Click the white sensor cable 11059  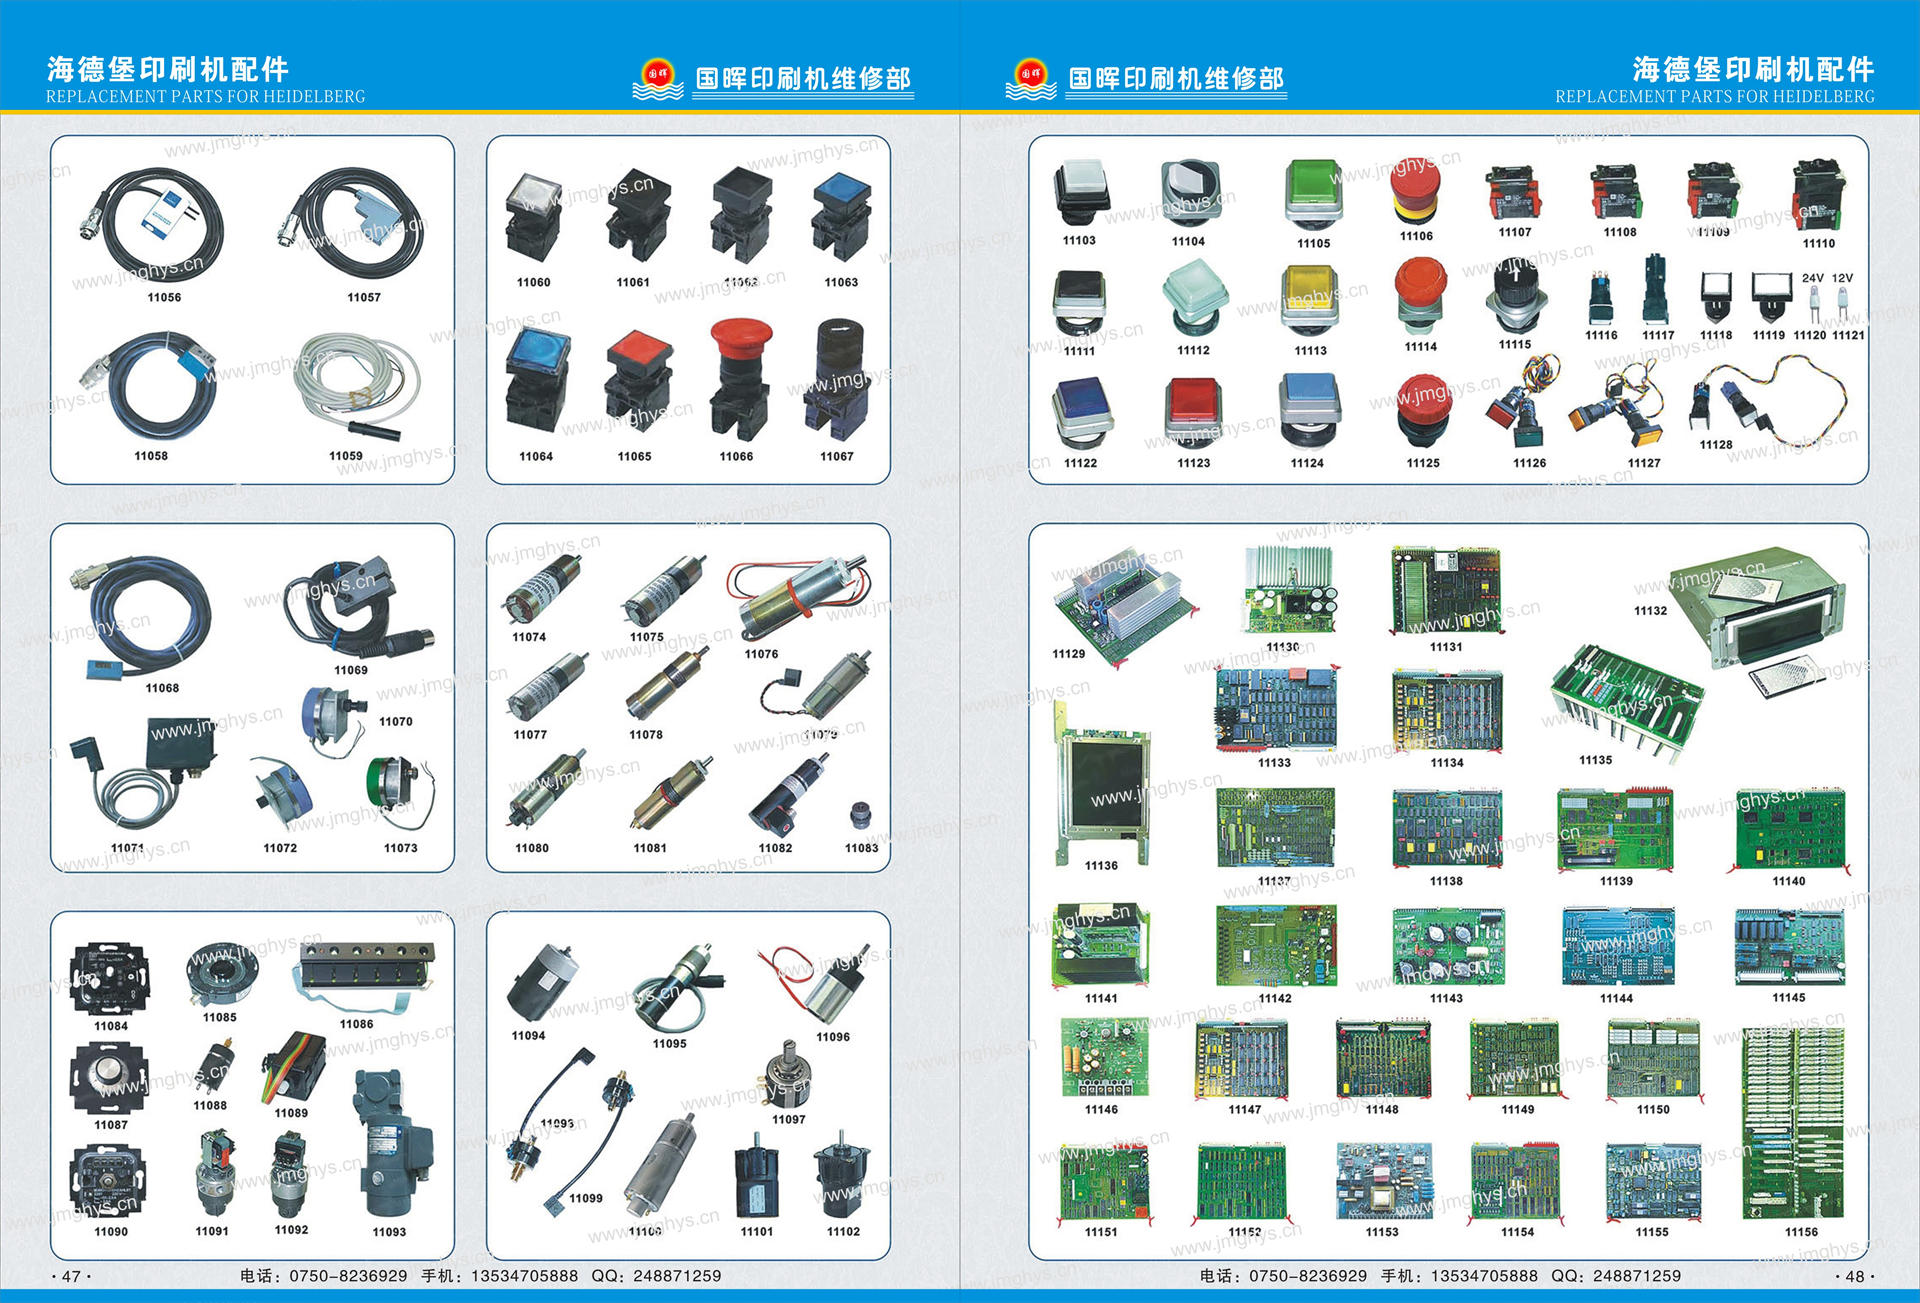pos(357,390)
